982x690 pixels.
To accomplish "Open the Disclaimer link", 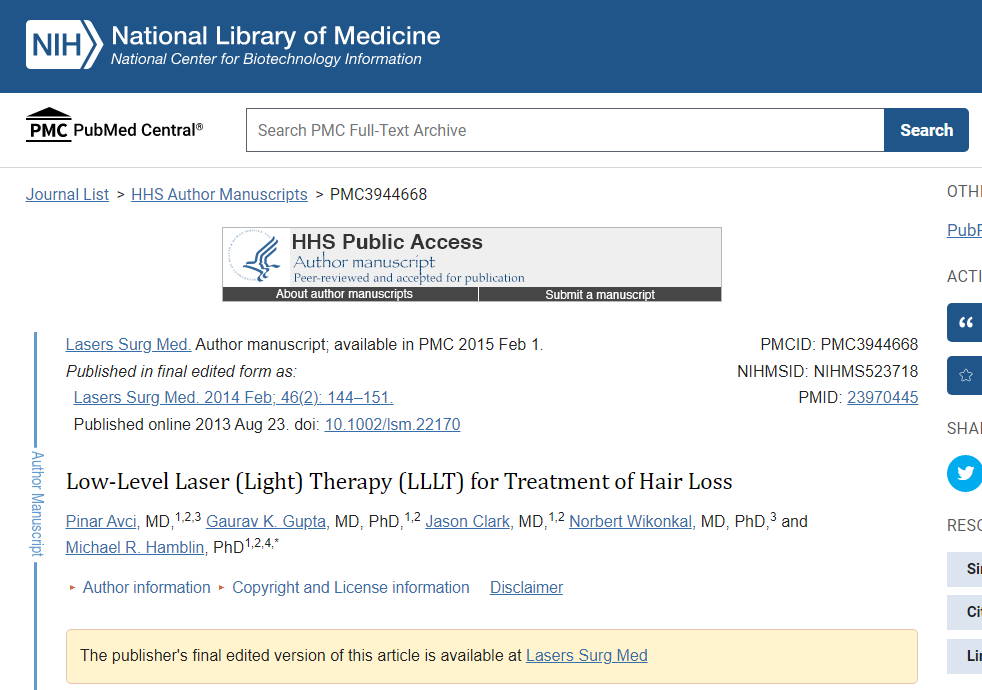I will [x=526, y=587].
